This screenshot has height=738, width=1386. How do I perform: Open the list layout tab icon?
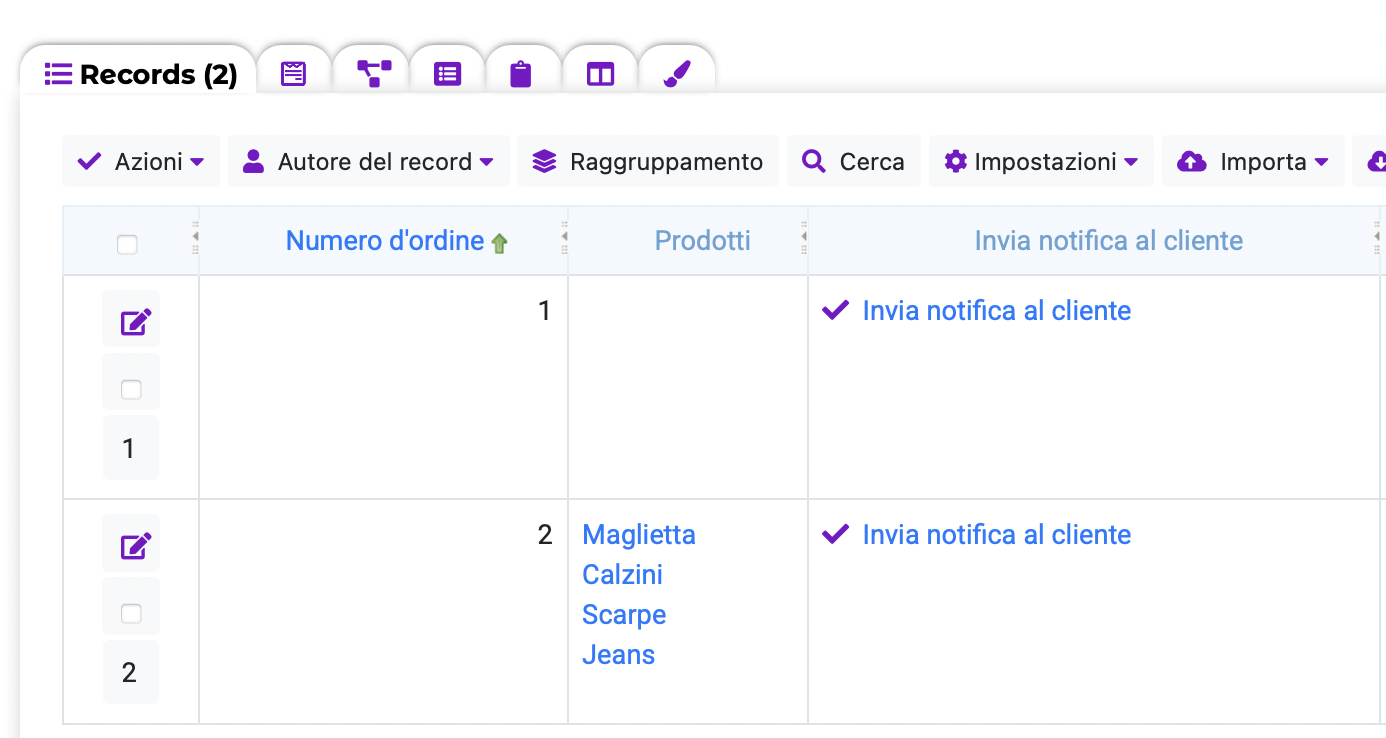[447, 74]
